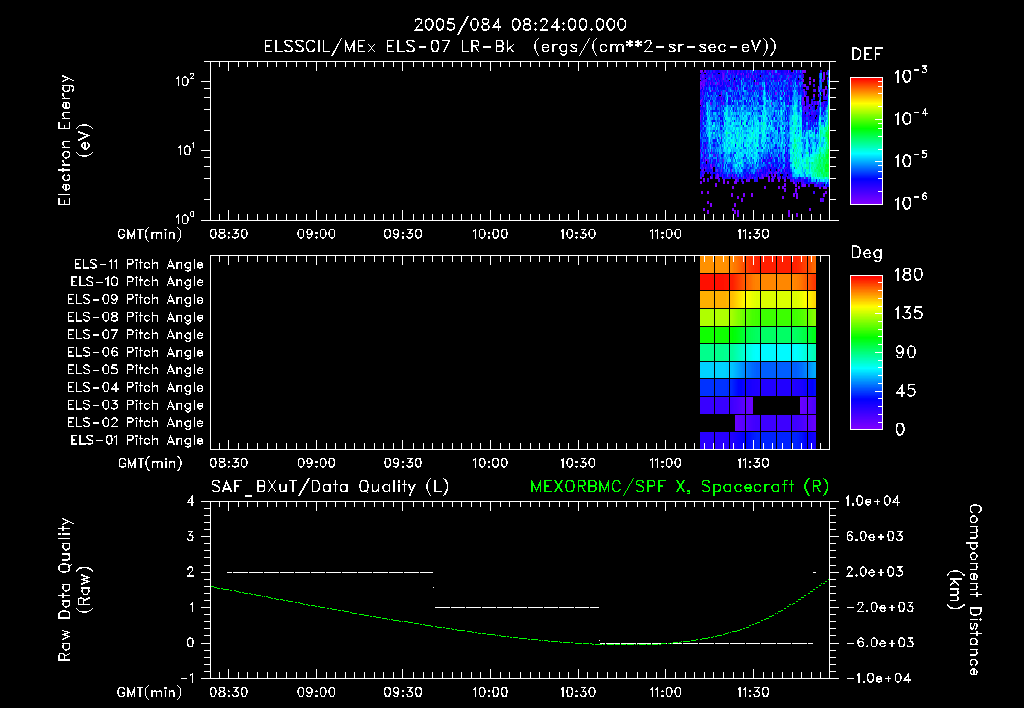Click the green MEXORBMC/SPF X, Spacecraft (R) legend

(x=679, y=487)
